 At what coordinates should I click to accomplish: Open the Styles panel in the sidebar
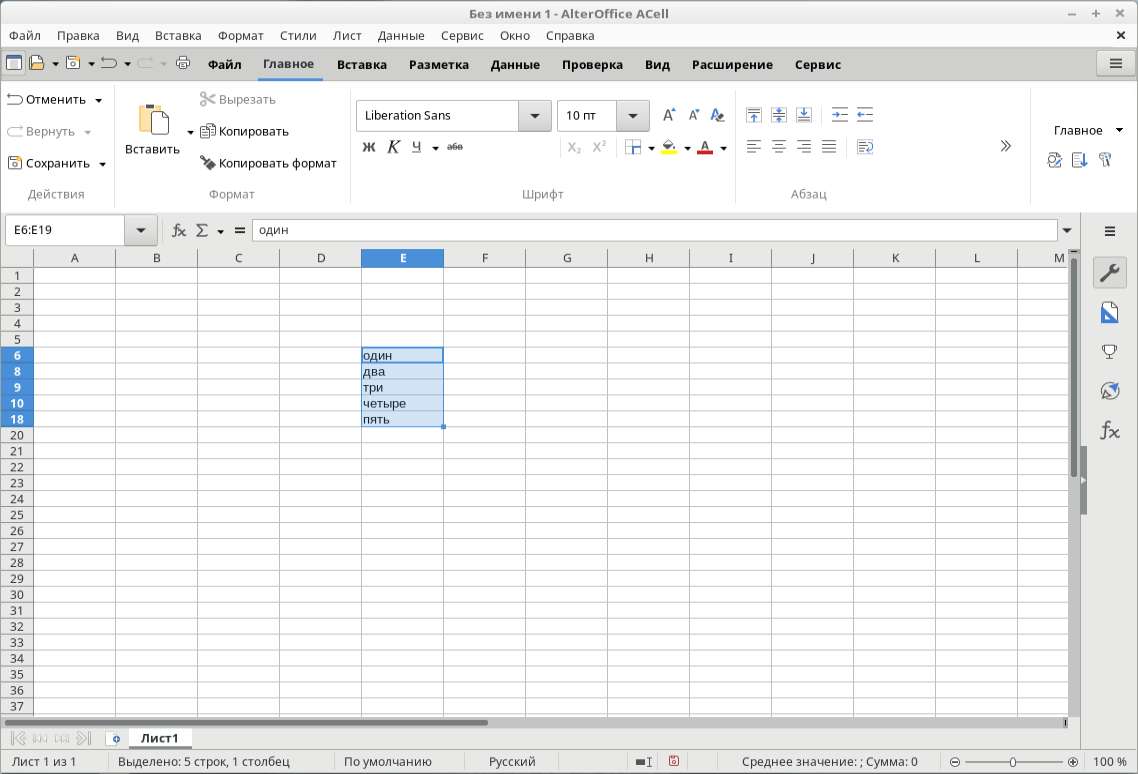(x=1110, y=313)
